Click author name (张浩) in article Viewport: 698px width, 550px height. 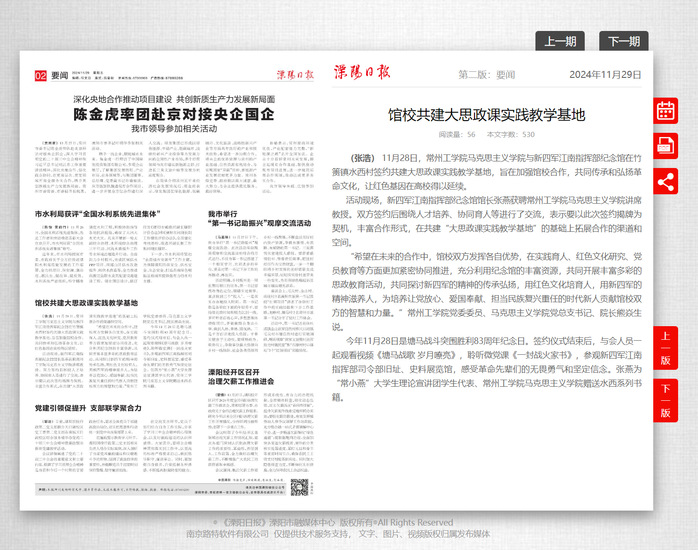[363, 158]
